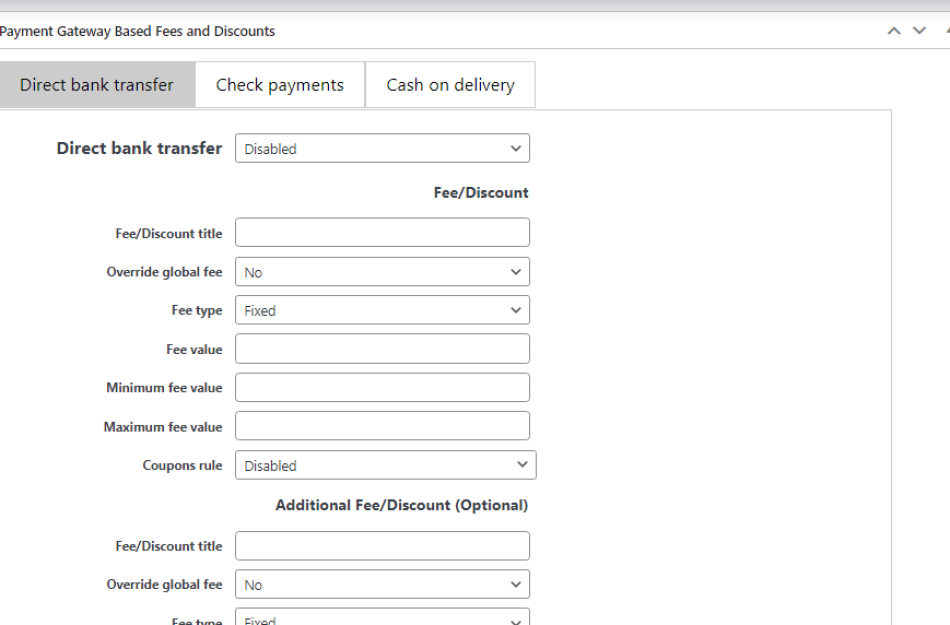Screen dimensions: 950x625
Task: Open the first Override global fee dropdown
Action: [x=383, y=271]
